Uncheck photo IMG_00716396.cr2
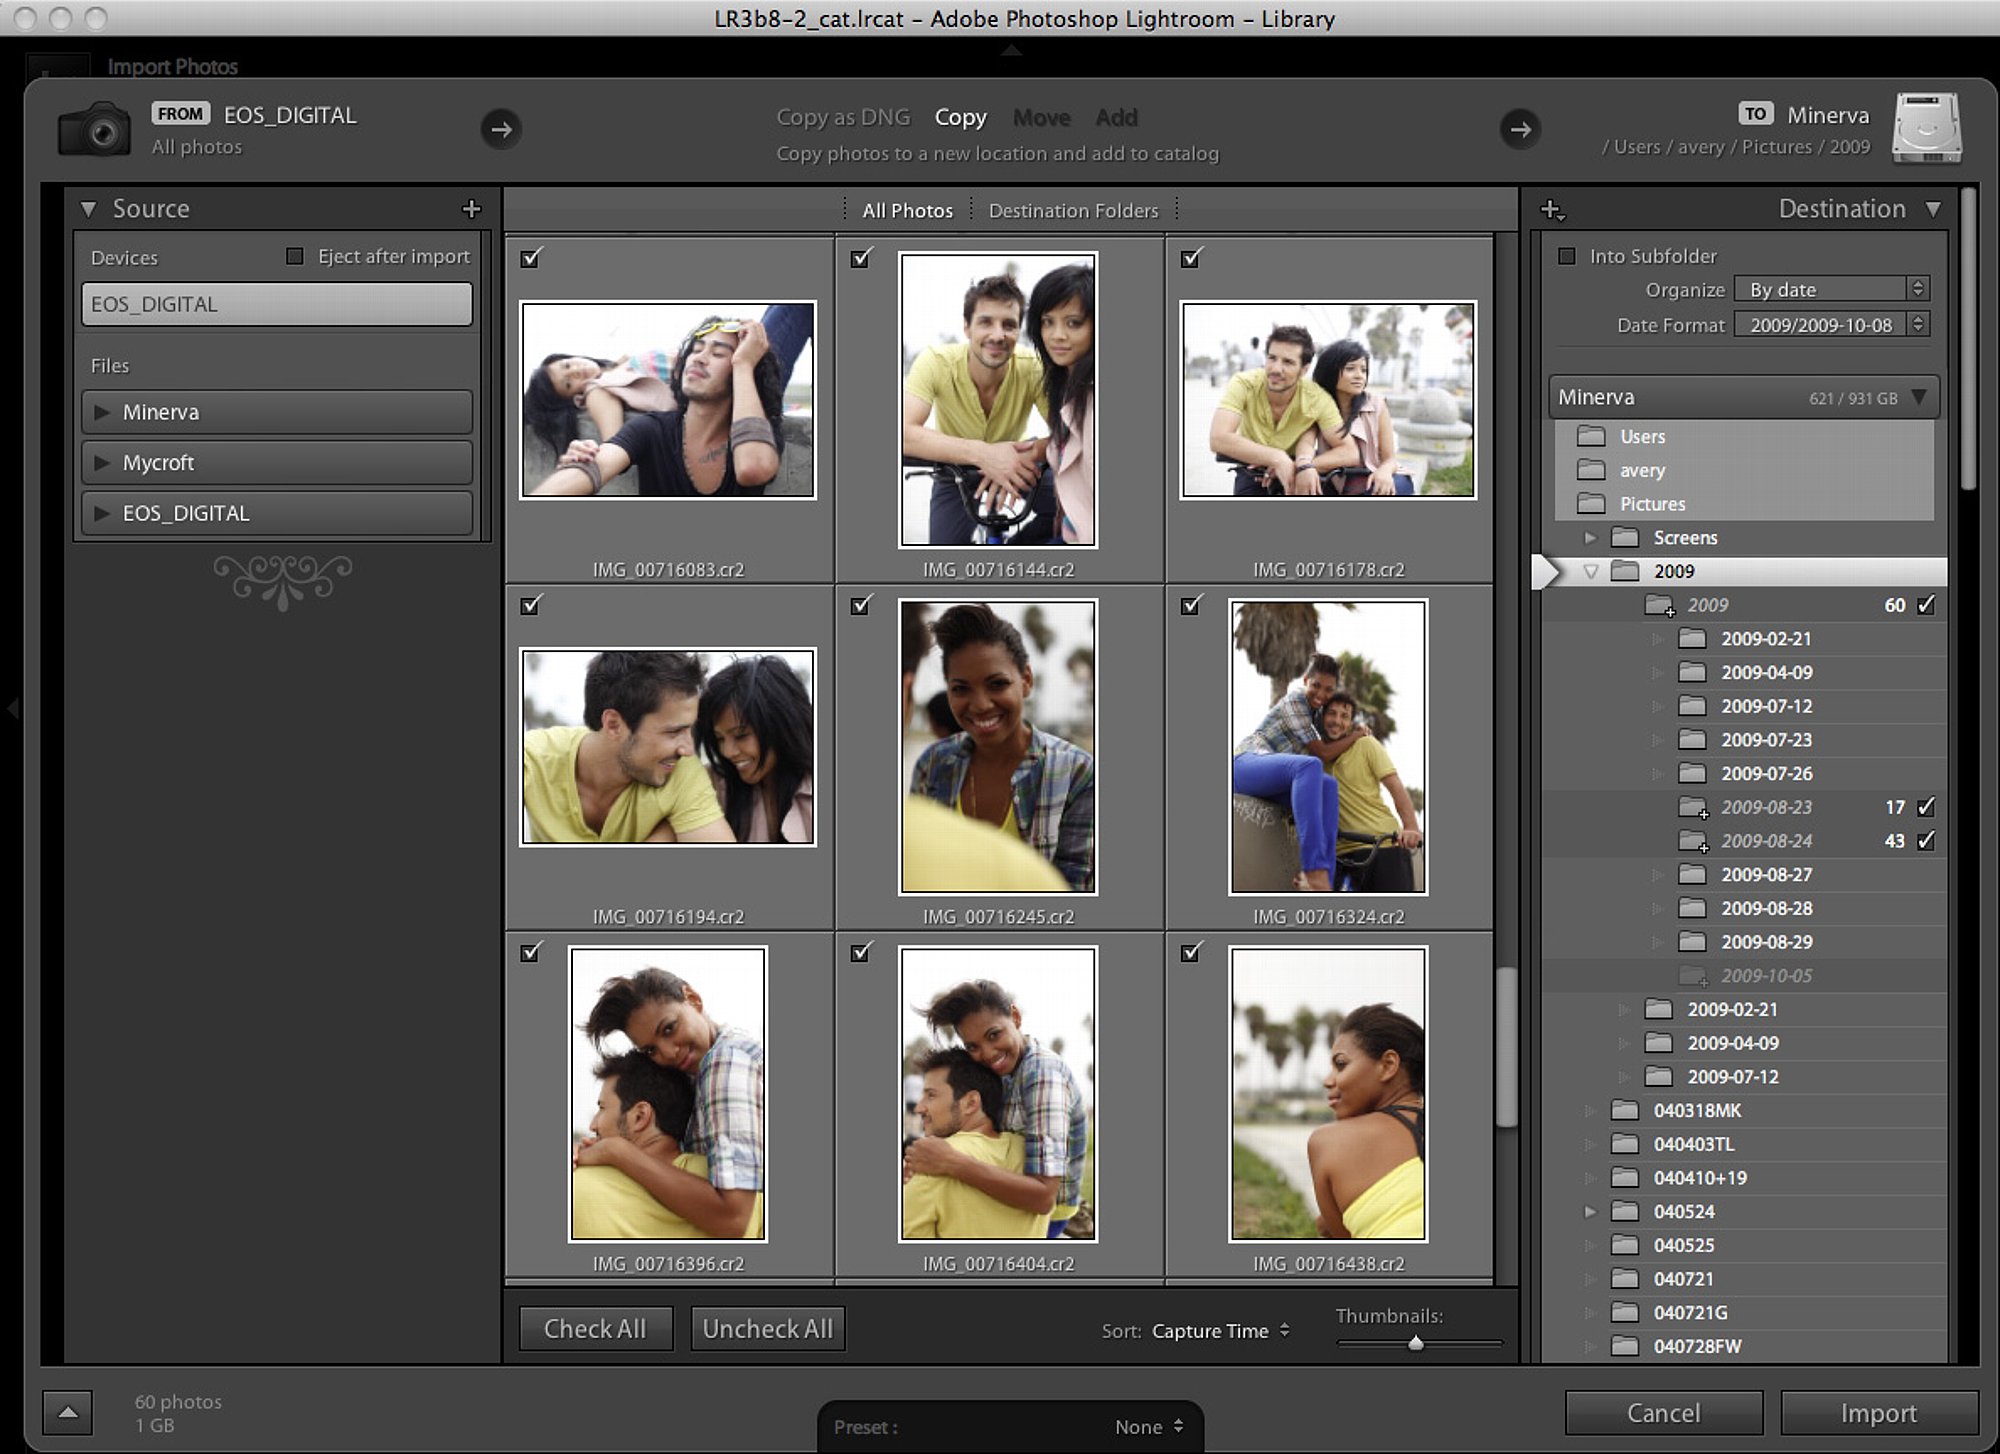Viewport: 2000px width, 1454px height. click(x=531, y=953)
